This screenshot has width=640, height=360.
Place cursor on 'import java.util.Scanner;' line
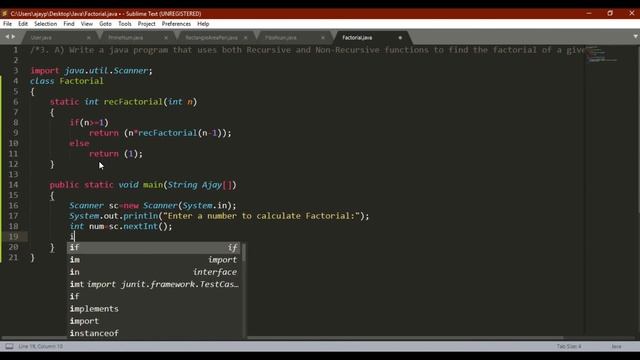click(91, 71)
